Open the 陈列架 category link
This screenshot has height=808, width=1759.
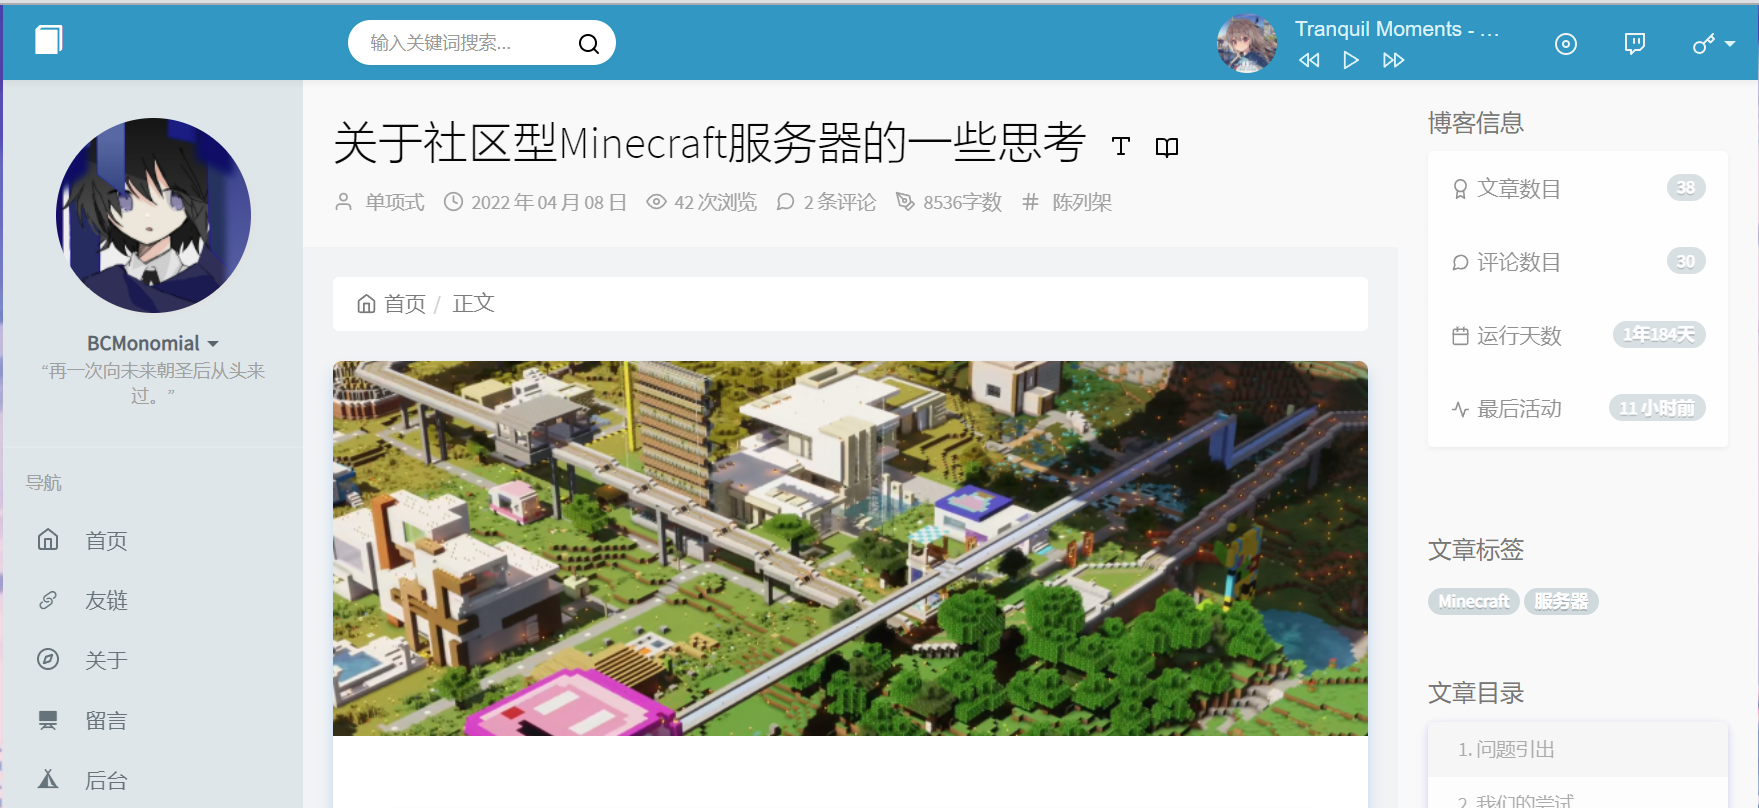1082,202
